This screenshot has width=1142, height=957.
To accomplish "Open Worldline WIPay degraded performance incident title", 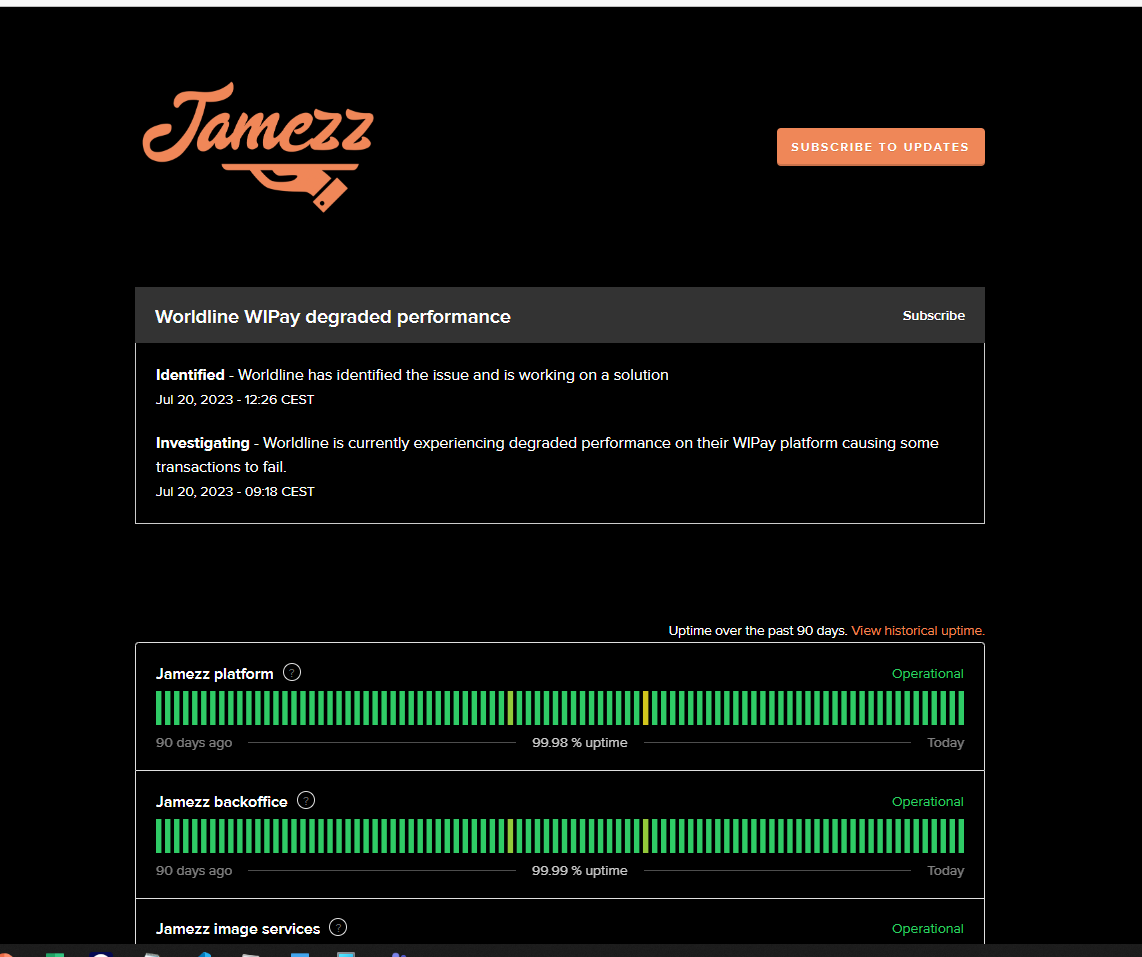I will pos(333,317).
